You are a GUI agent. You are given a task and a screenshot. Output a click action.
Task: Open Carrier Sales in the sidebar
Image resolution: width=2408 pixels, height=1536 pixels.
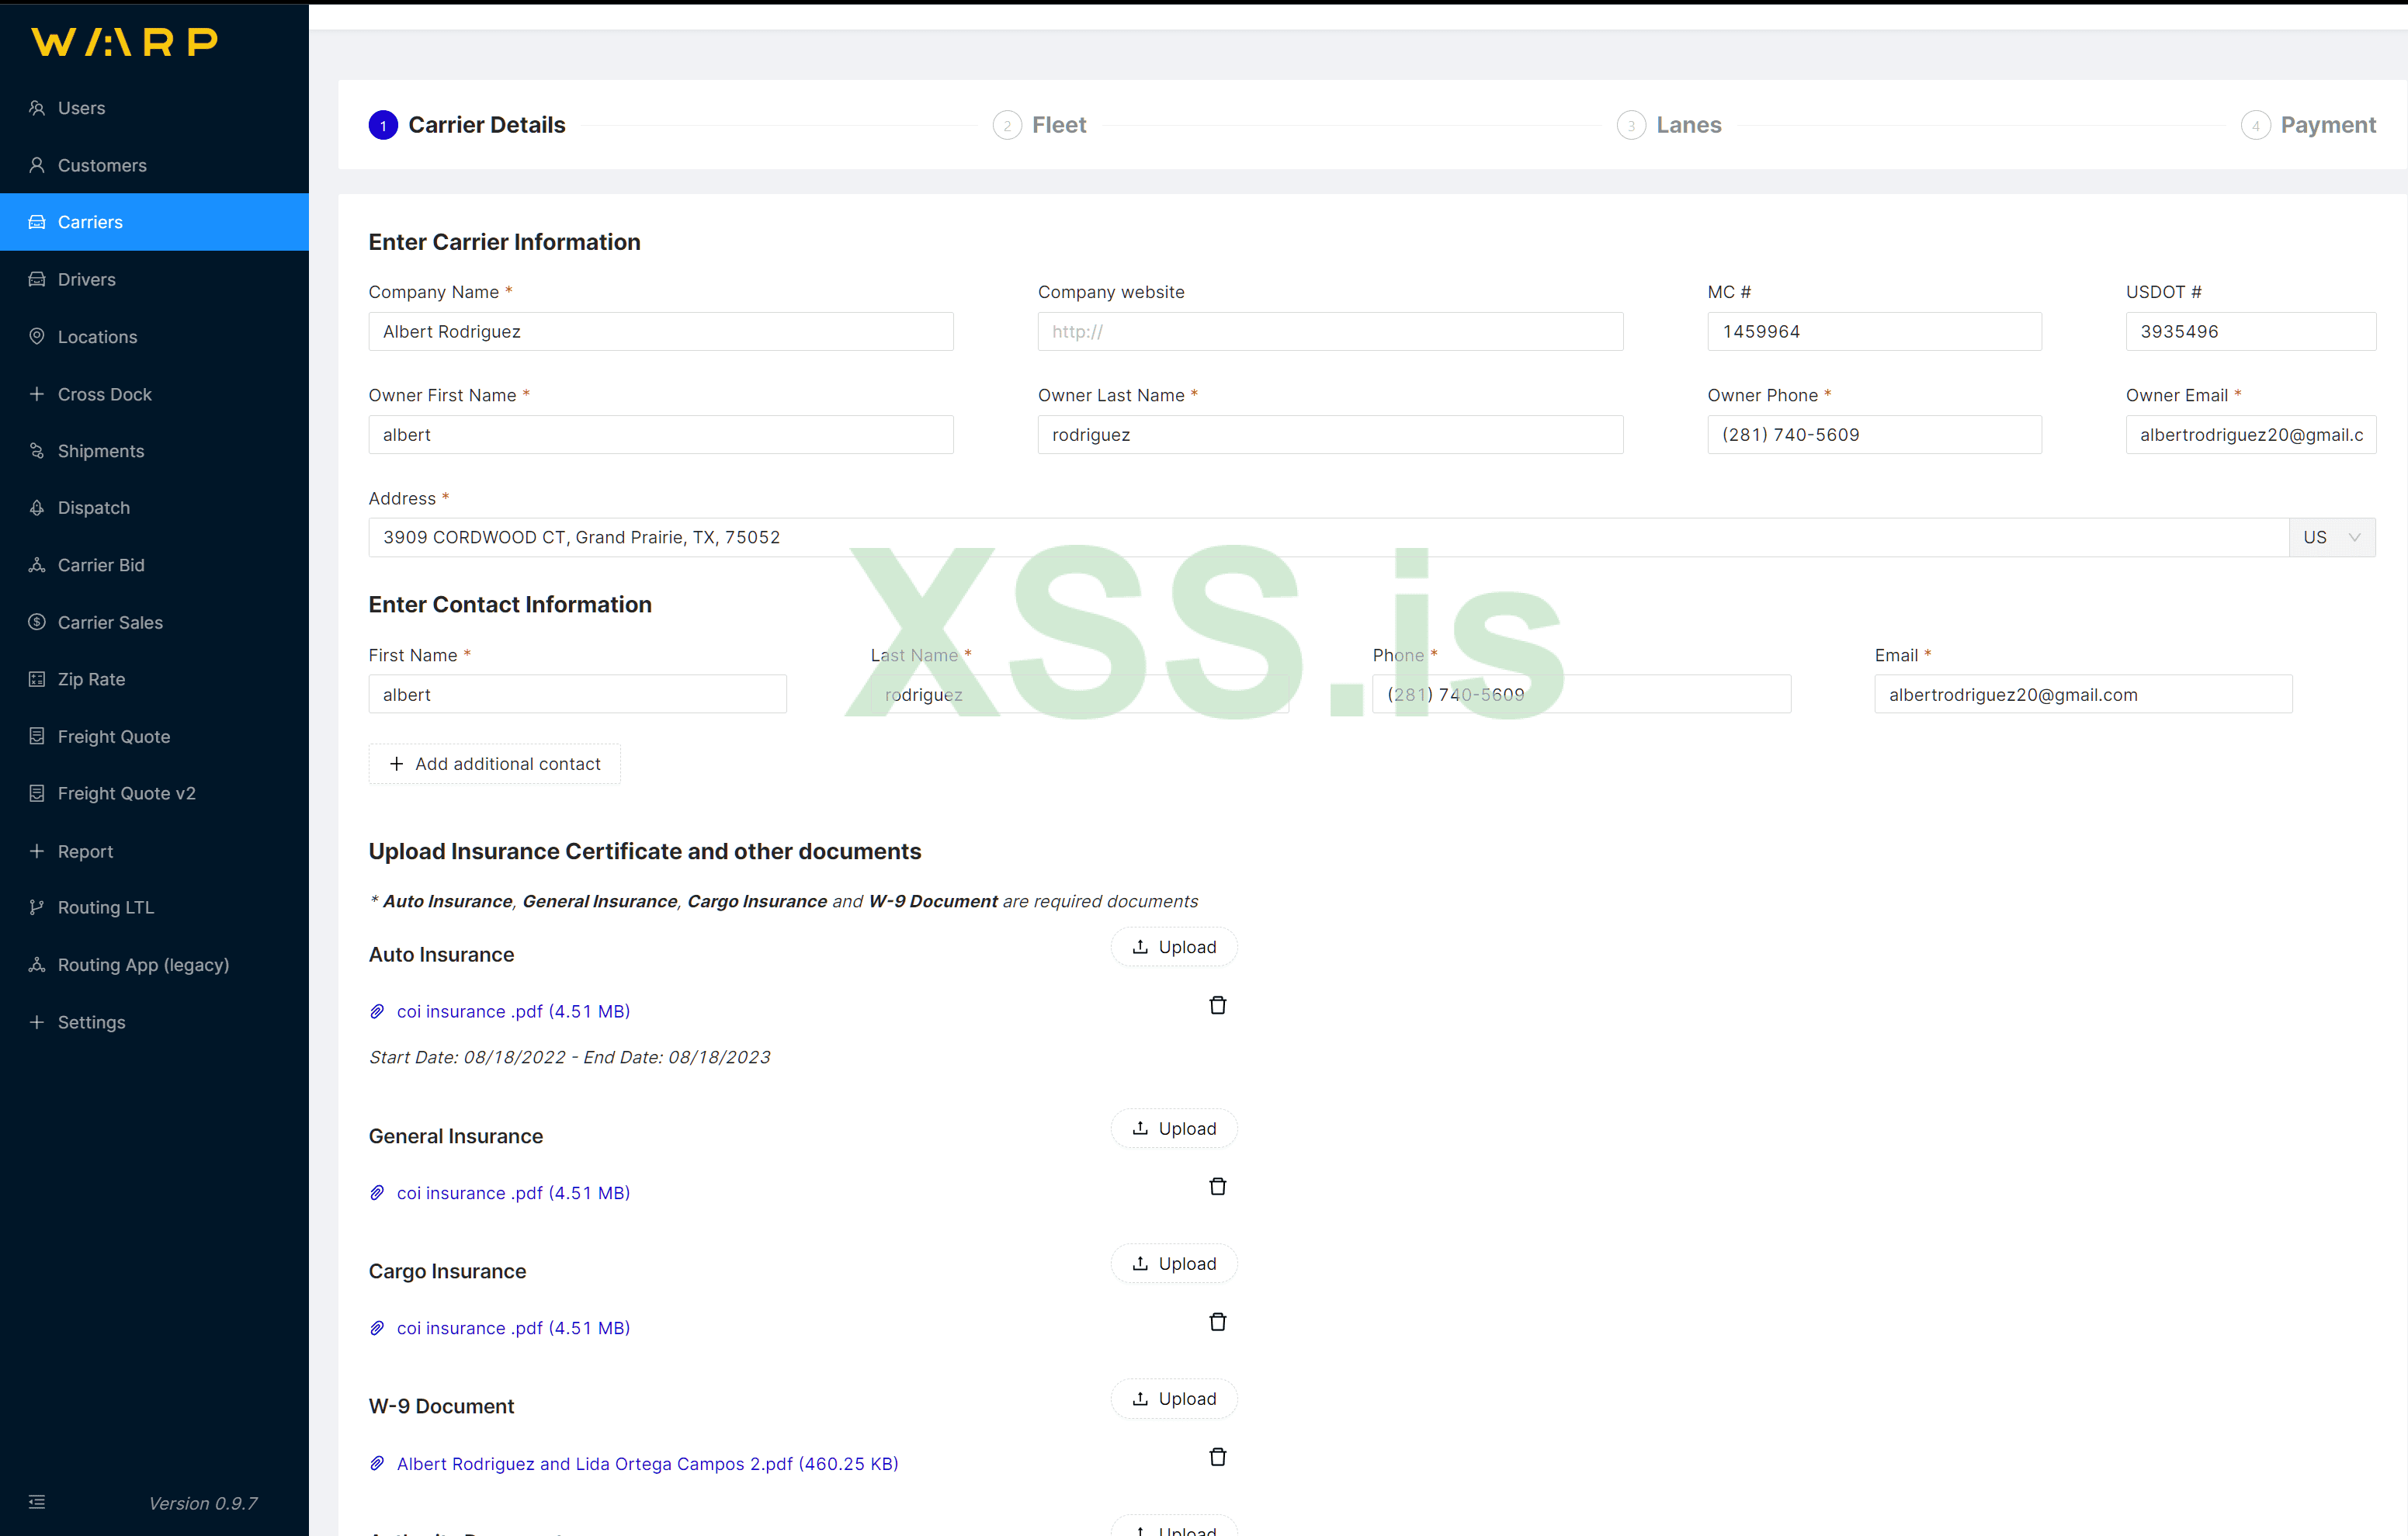[x=110, y=622]
